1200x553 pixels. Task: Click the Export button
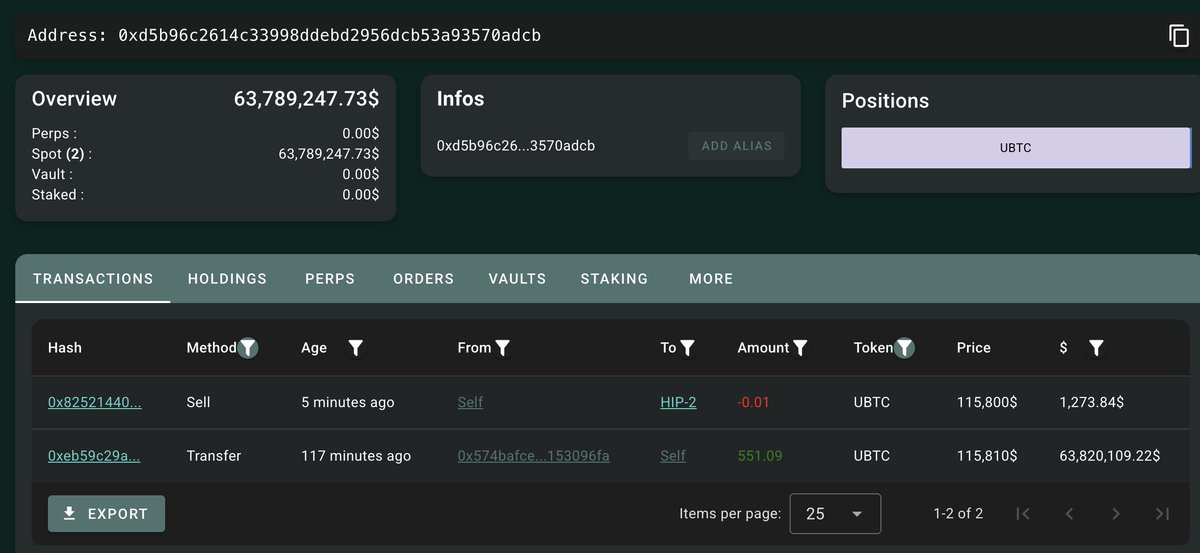click(106, 514)
